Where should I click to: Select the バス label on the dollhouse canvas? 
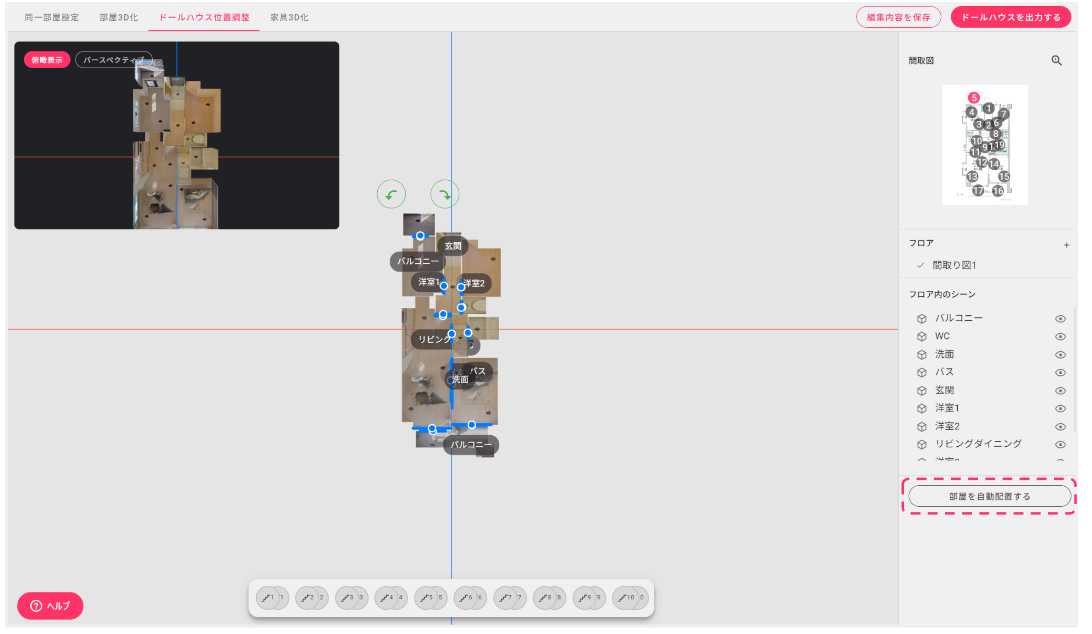478,371
